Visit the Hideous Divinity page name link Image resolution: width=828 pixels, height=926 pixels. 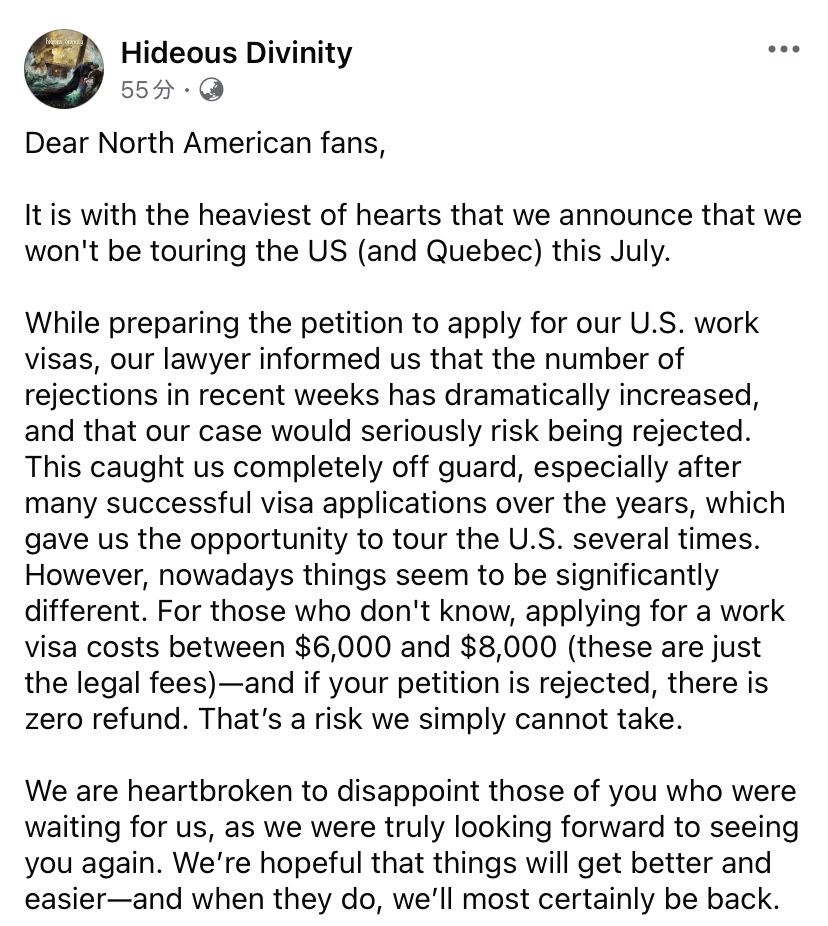(236, 53)
